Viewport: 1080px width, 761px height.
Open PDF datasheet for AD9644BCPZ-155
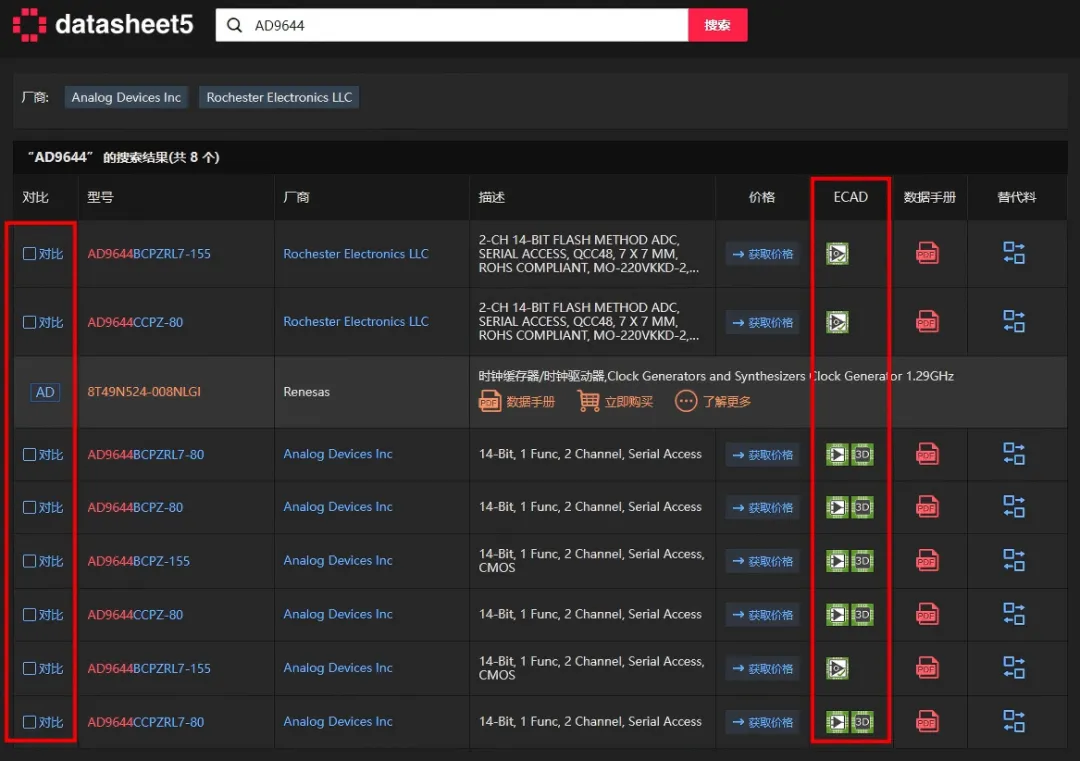(927, 561)
